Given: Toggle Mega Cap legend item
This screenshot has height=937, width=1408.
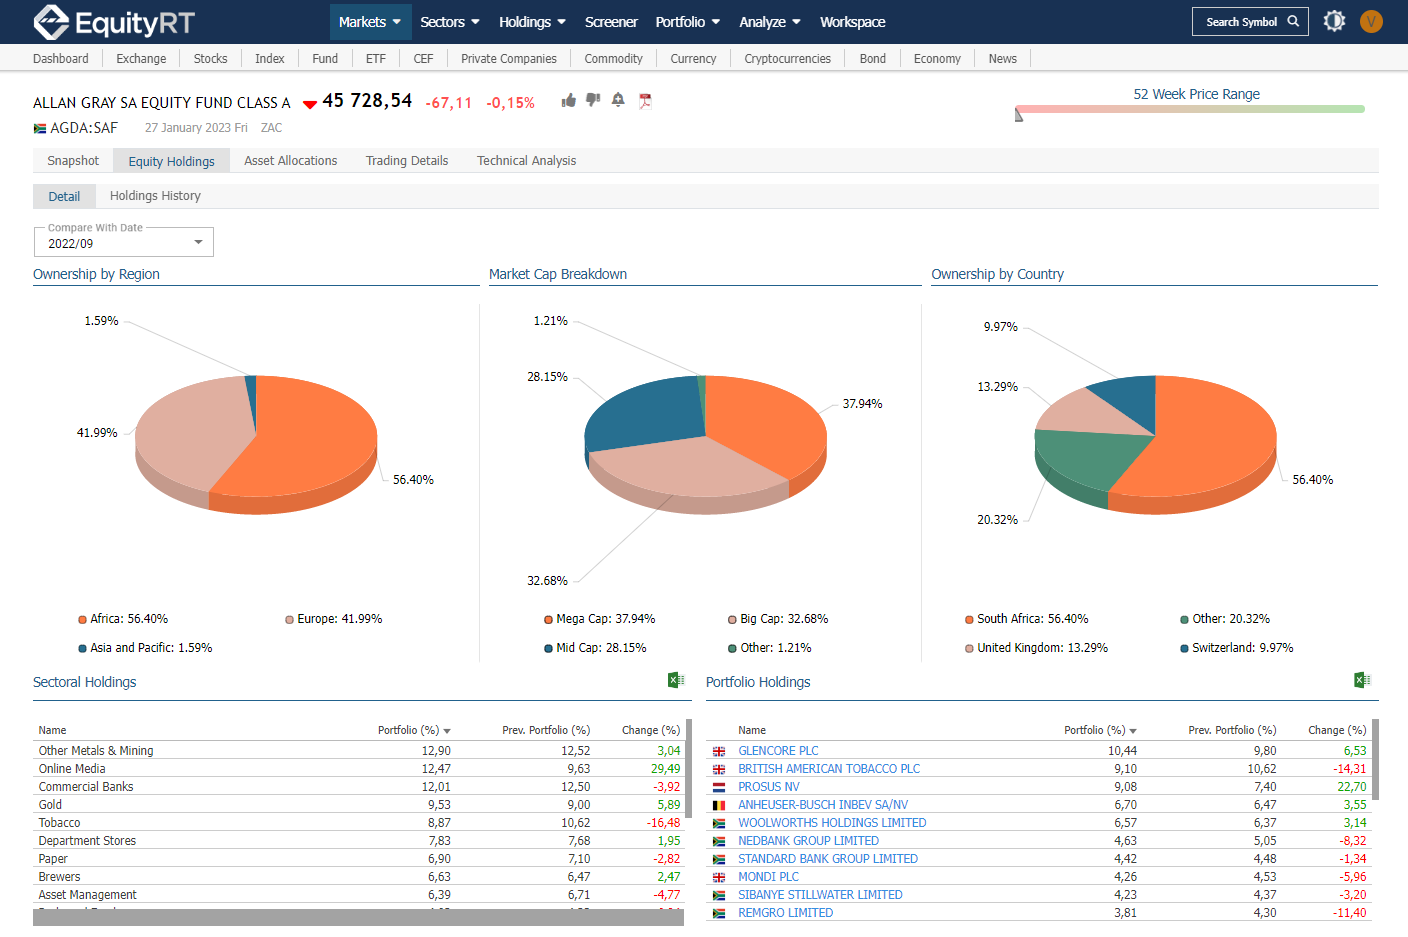Looking at the screenshot, I should point(599,619).
